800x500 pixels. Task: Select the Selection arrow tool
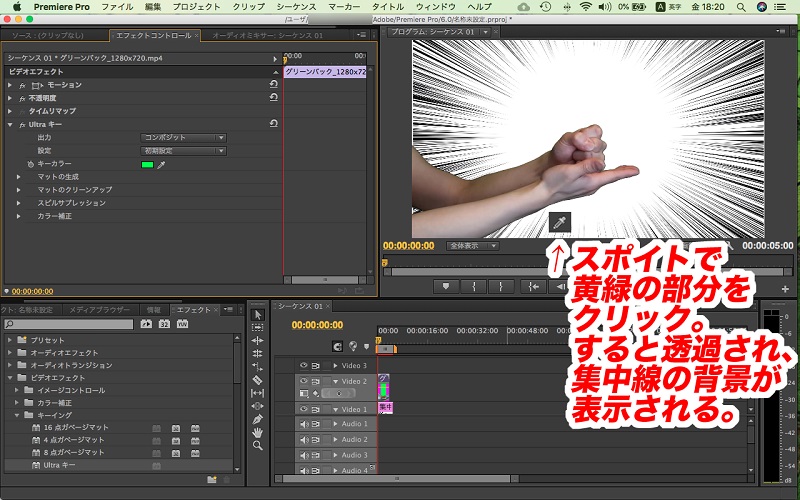(258, 315)
